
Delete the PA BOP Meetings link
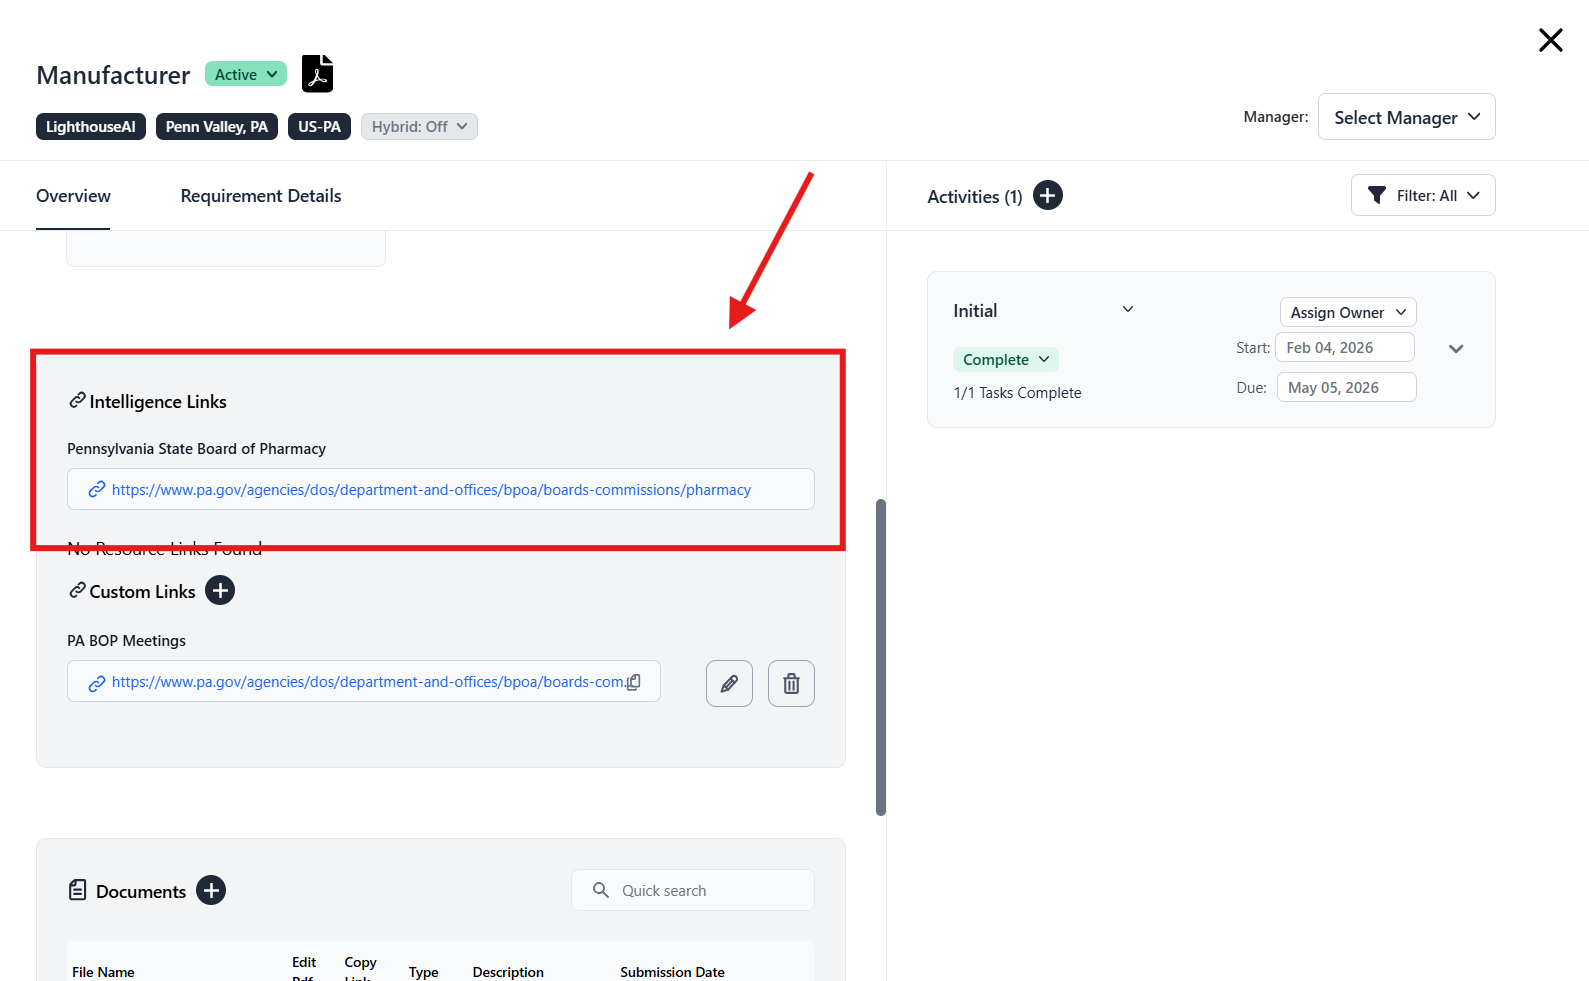pos(791,684)
